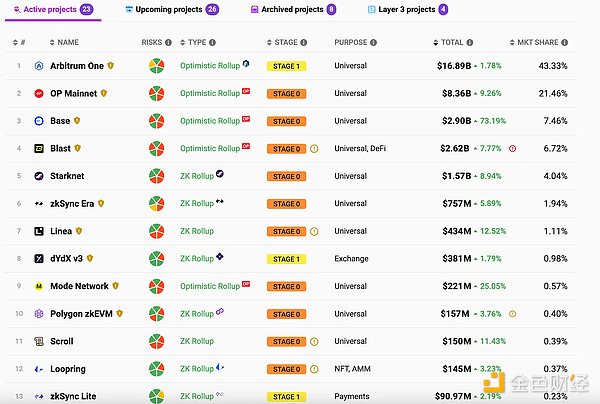Sort the table by TOTAL column
The image size is (600, 404).
pyautogui.click(x=452, y=43)
